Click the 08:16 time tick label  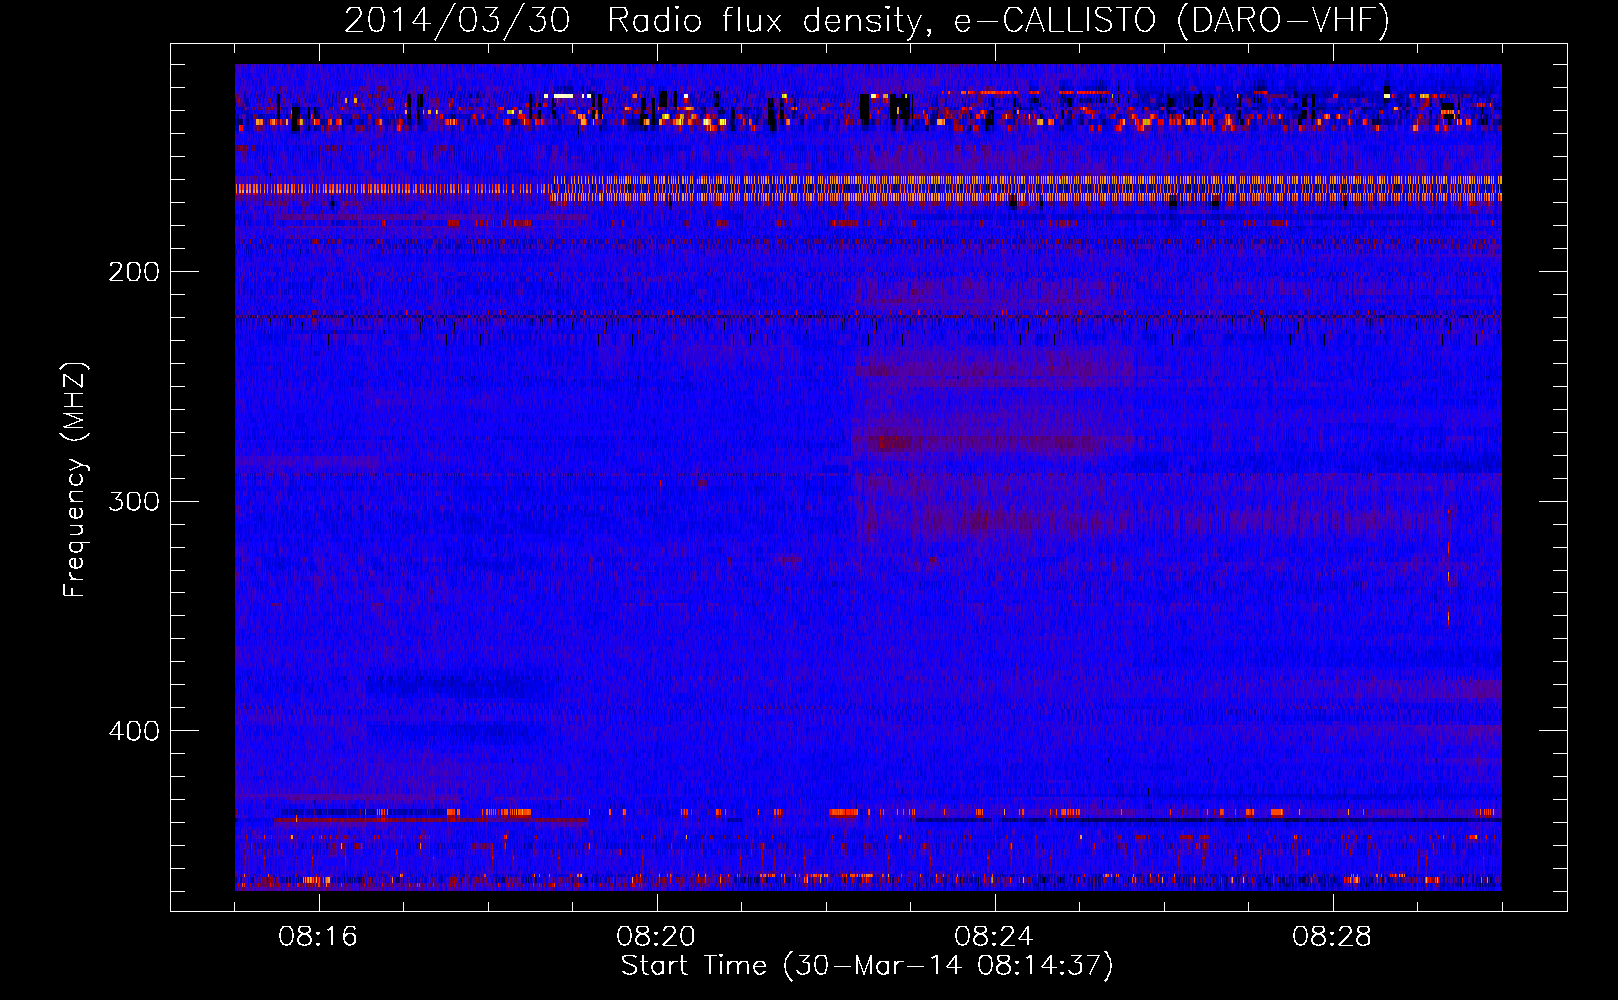click(x=318, y=937)
